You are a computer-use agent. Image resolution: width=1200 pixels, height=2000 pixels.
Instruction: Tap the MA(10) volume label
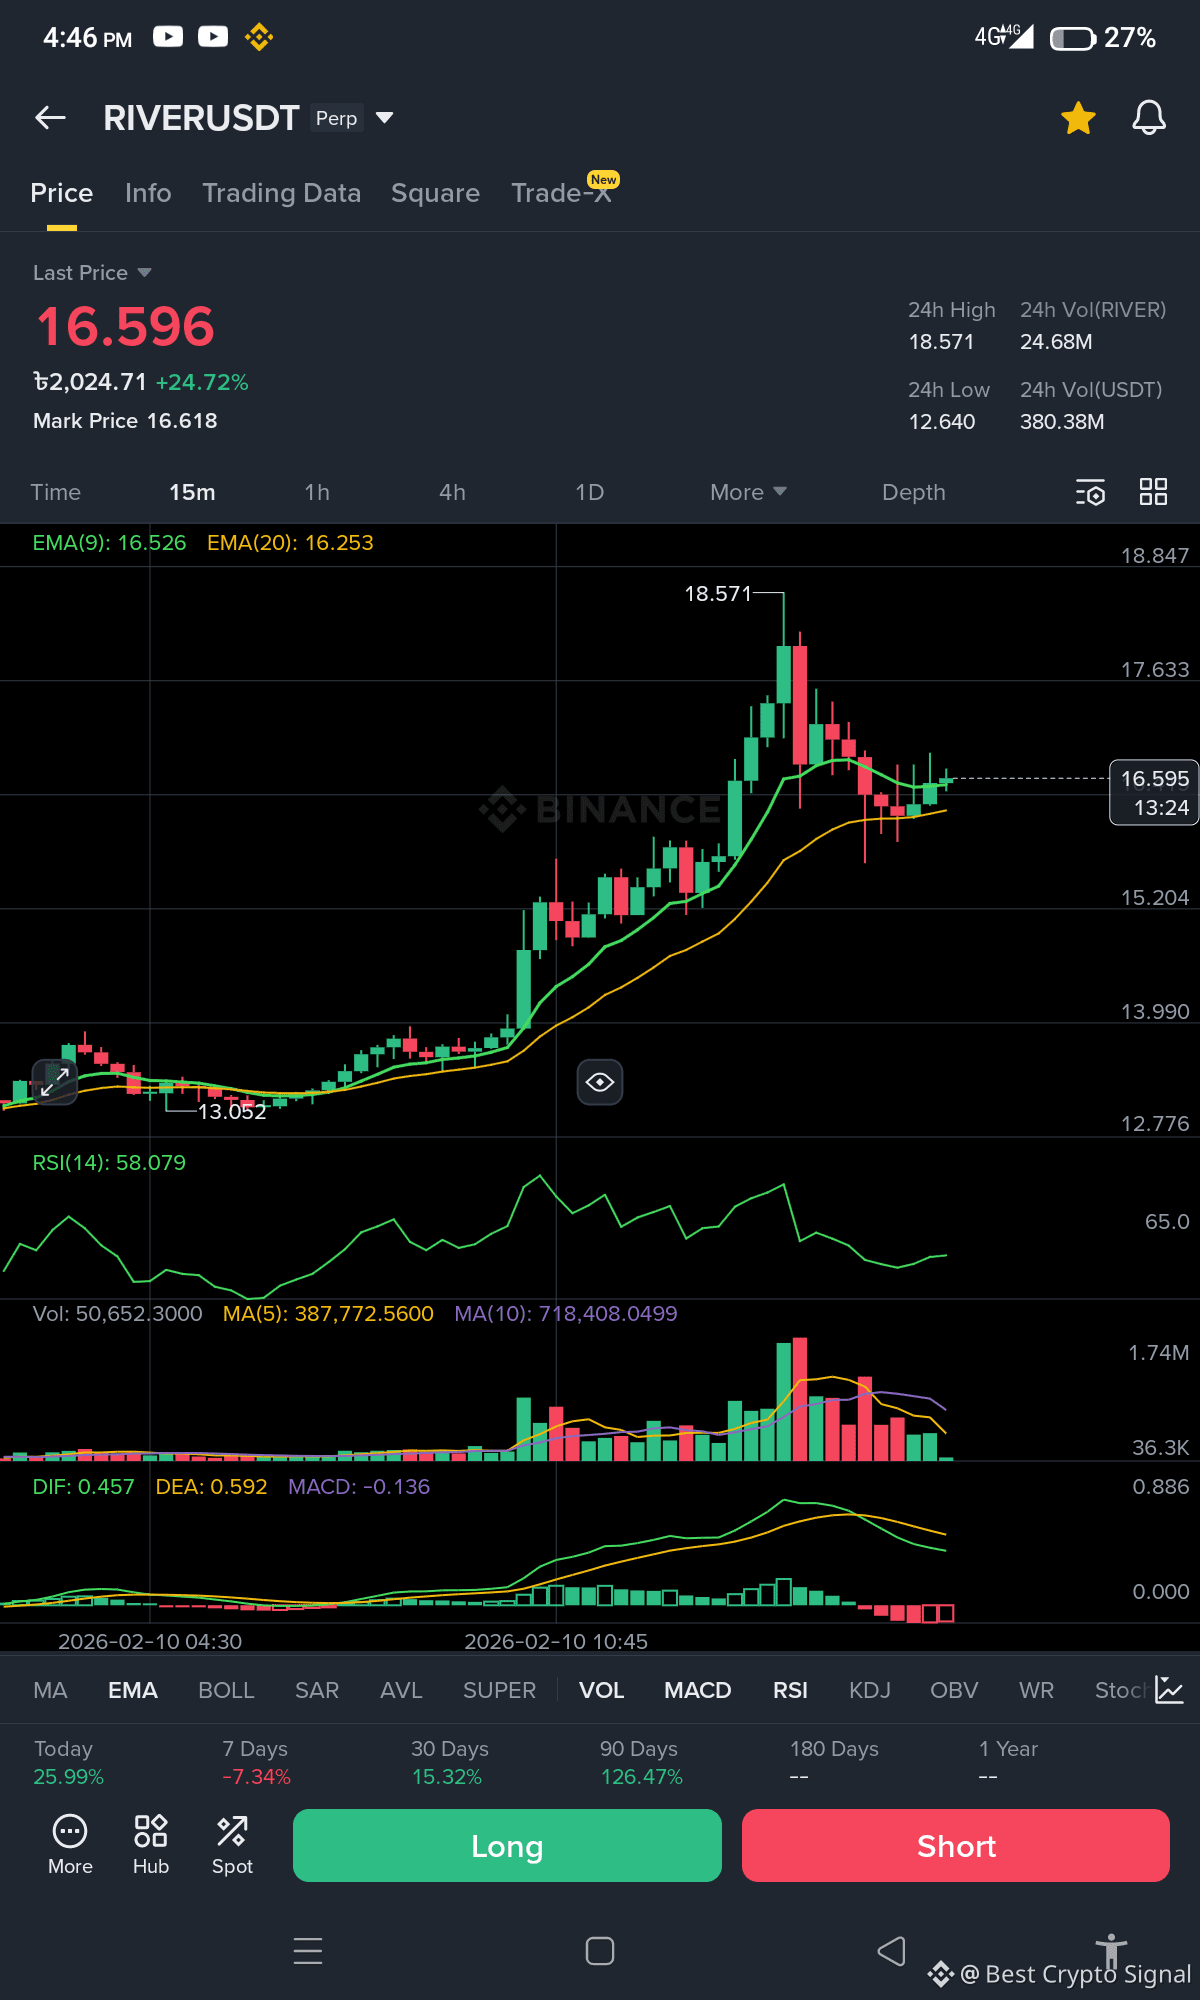click(x=566, y=1314)
